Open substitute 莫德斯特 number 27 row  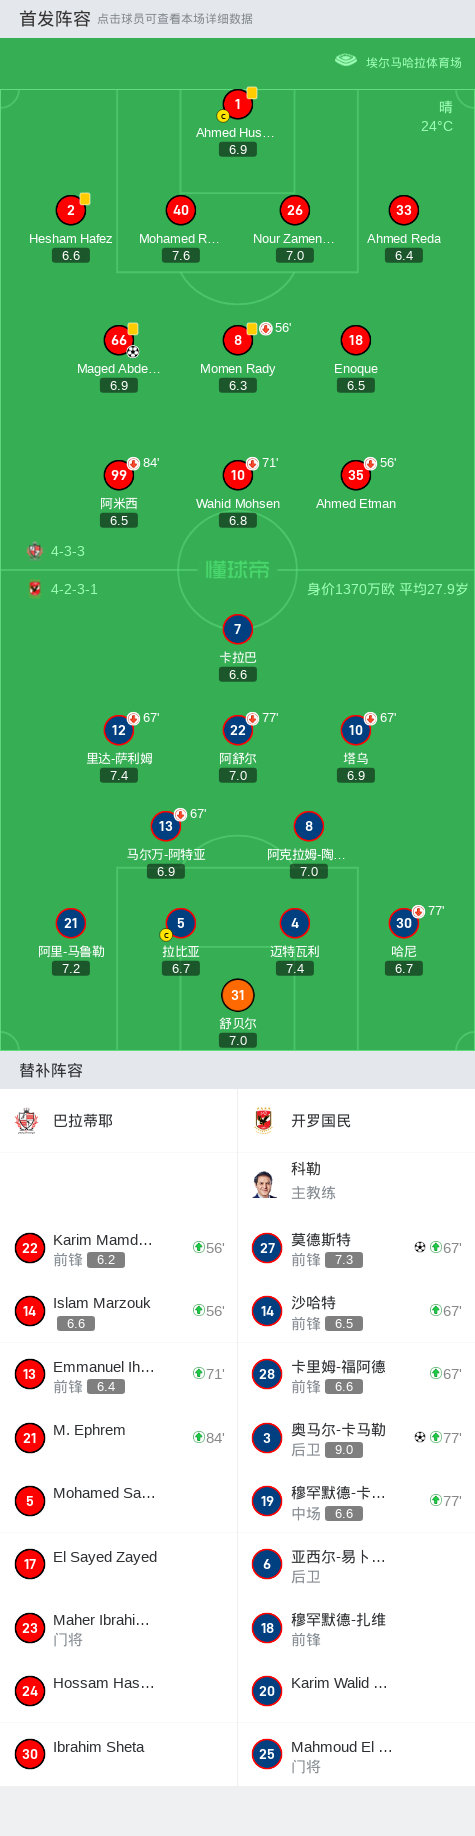(356, 1248)
